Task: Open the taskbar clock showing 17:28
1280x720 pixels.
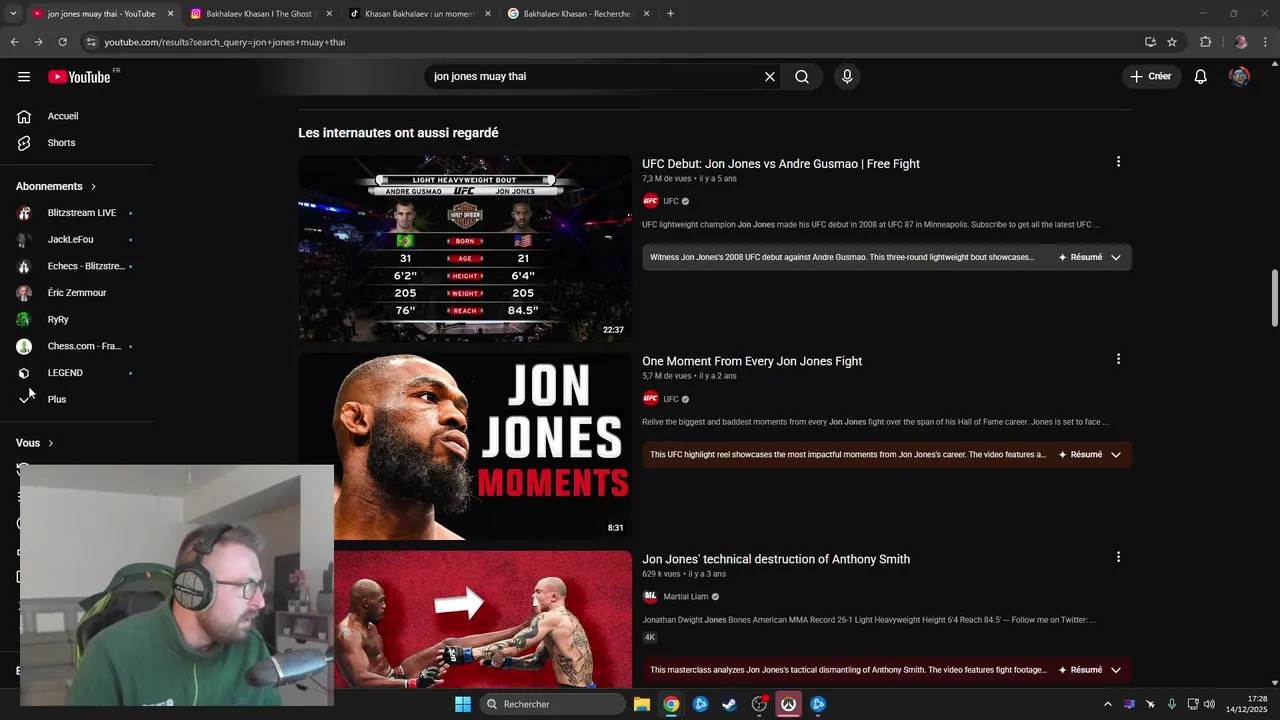Action: pyautogui.click(x=1246, y=704)
